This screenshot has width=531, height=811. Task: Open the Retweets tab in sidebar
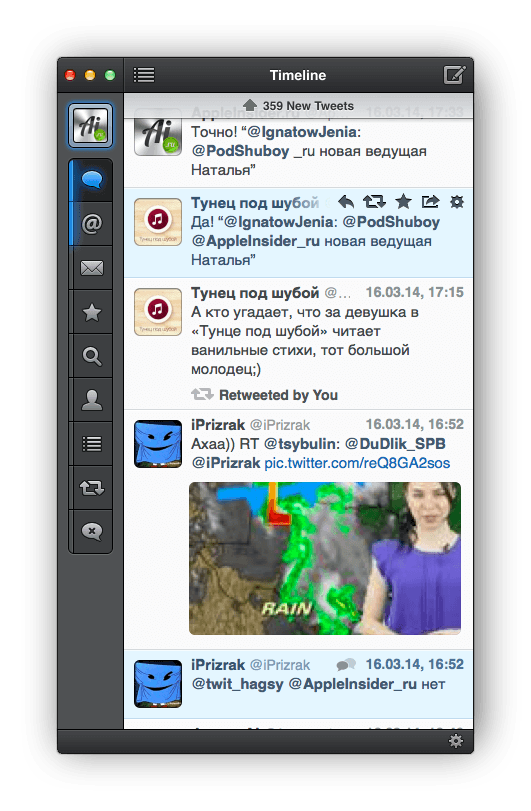coord(92,488)
